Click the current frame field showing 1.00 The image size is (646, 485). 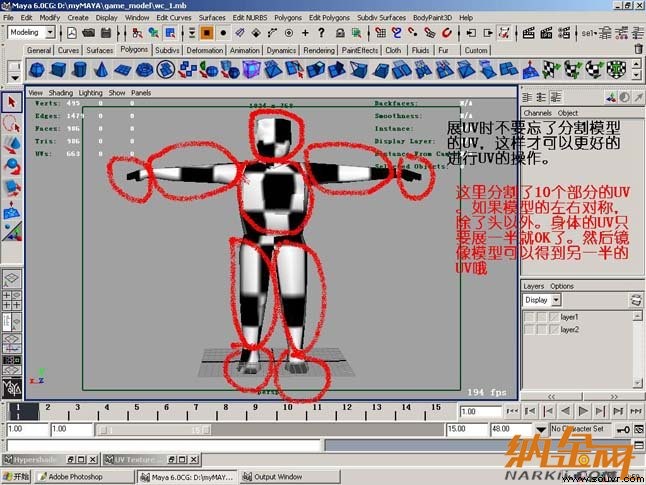coord(480,411)
